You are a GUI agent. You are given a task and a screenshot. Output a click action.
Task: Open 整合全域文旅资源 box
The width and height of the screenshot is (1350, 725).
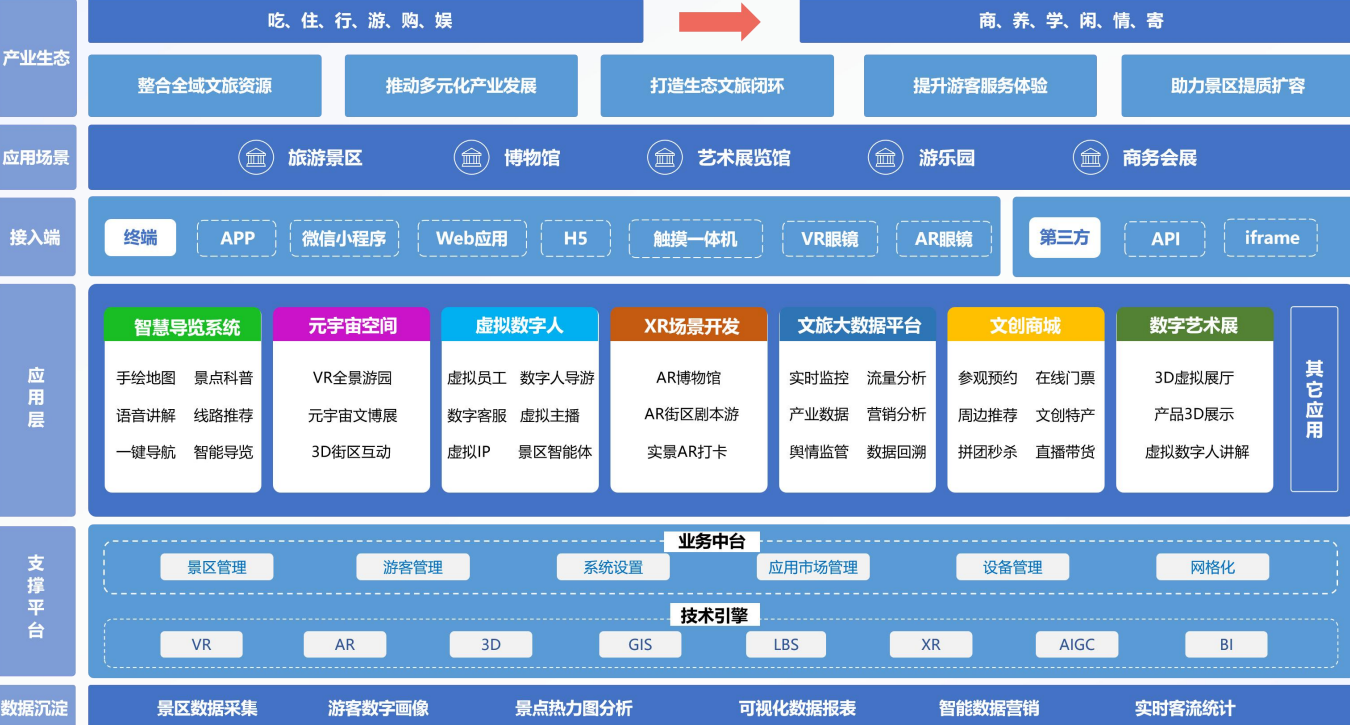205,86
